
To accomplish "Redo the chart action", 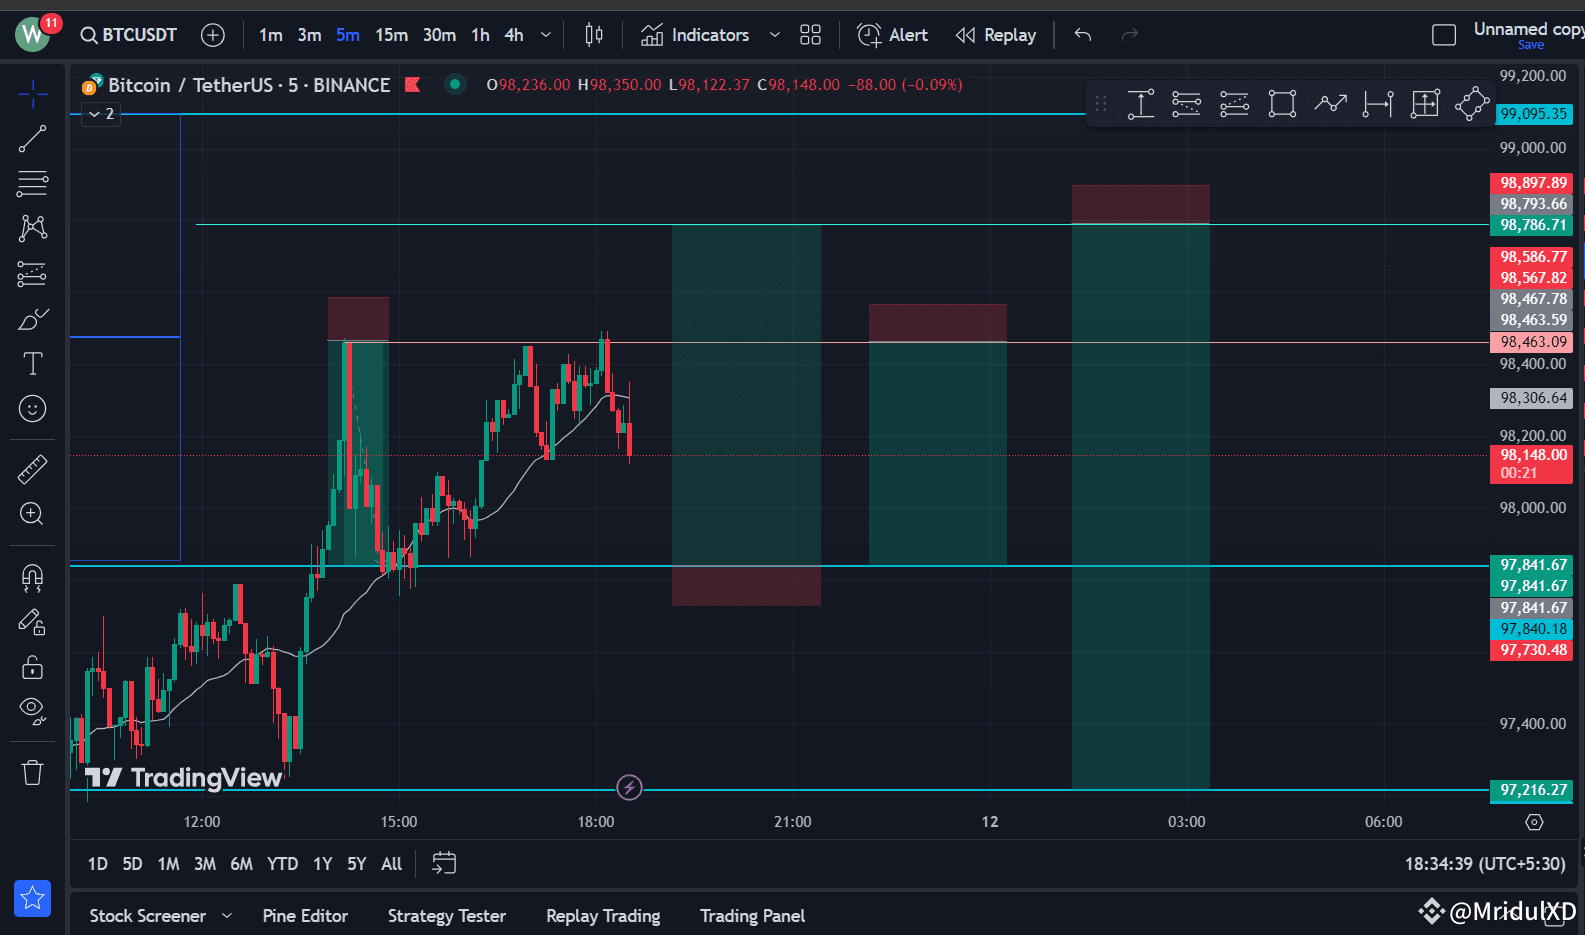I will pos(1130,35).
